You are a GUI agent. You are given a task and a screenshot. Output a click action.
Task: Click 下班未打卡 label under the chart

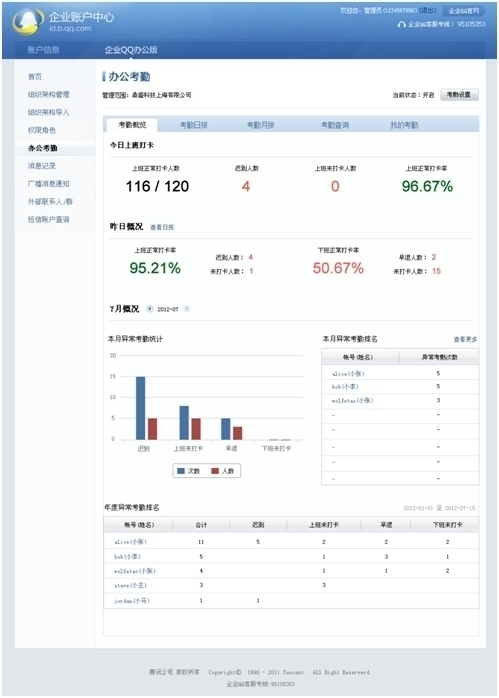[276, 449]
